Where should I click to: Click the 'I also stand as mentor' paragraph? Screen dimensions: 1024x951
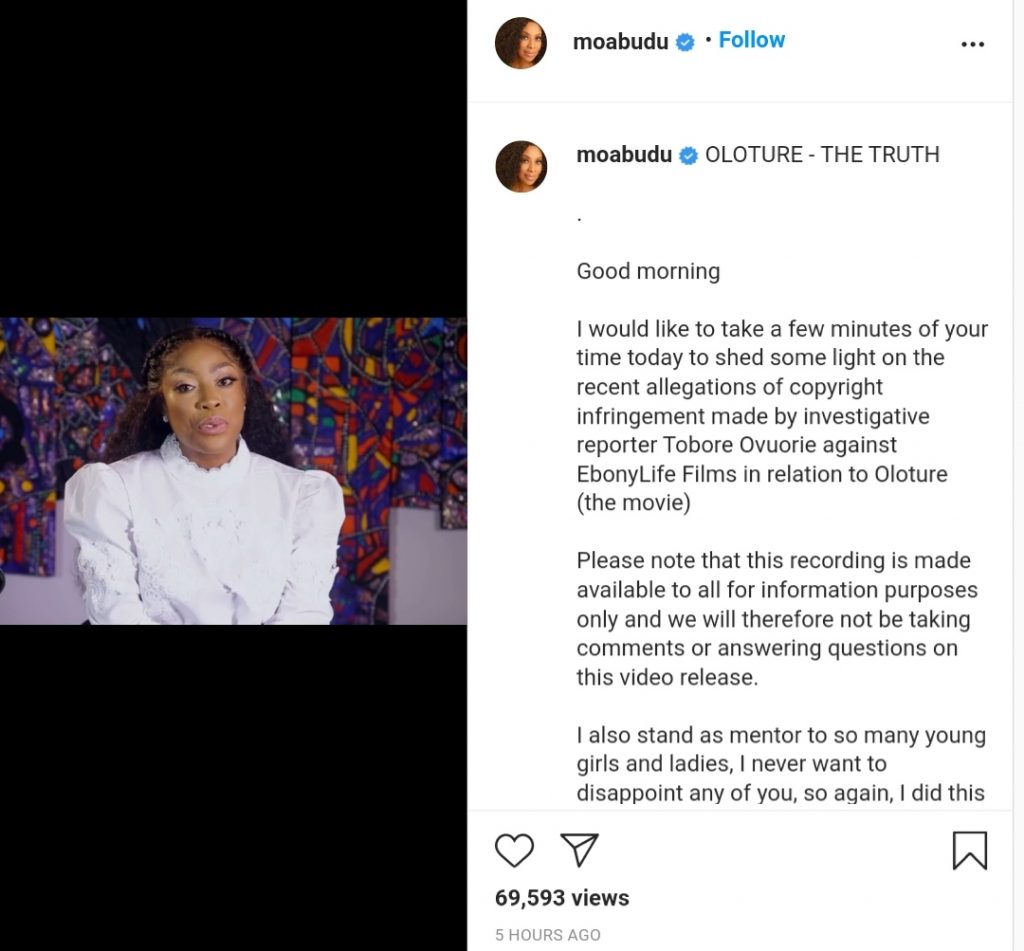pyautogui.click(x=781, y=764)
